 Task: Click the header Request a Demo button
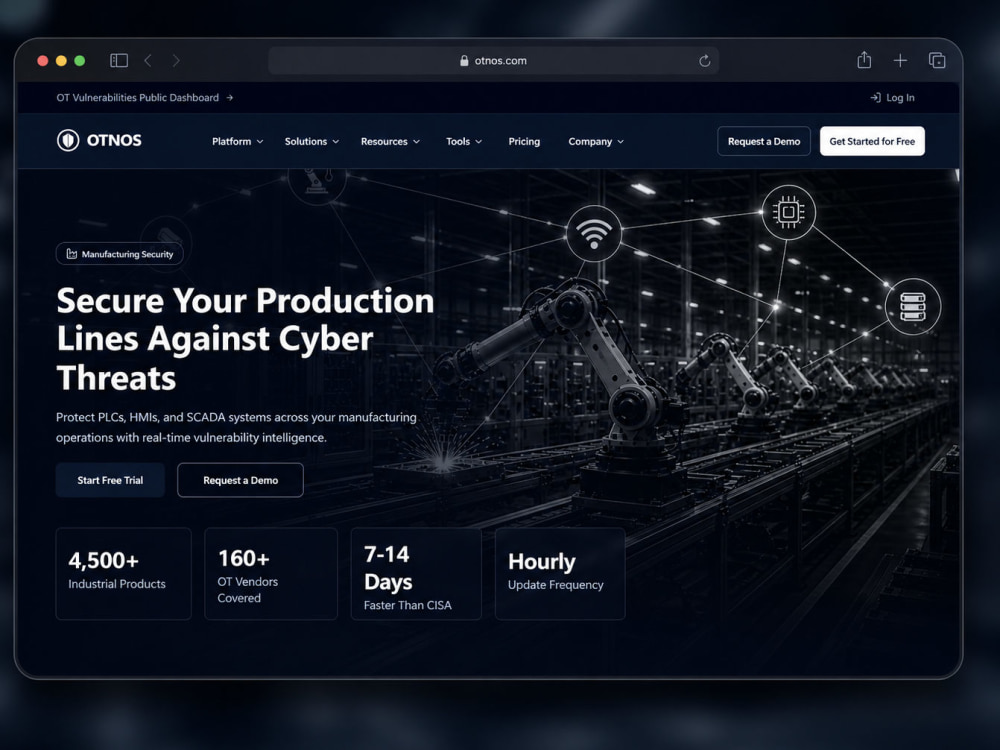tap(764, 141)
